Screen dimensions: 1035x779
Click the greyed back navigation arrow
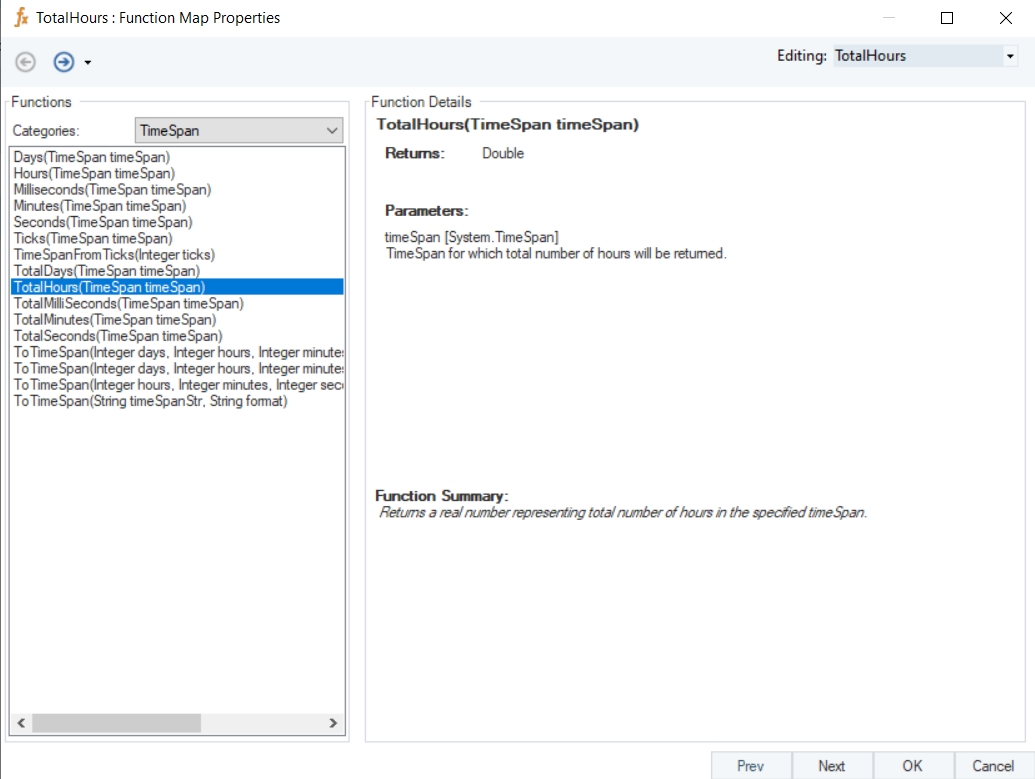tap(26, 62)
